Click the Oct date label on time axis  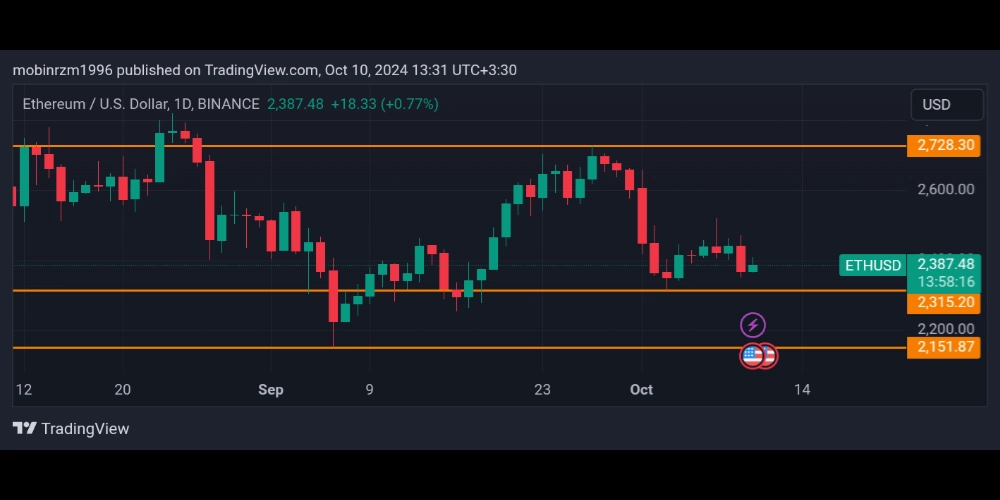pyautogui.click(x=641, y=390)
